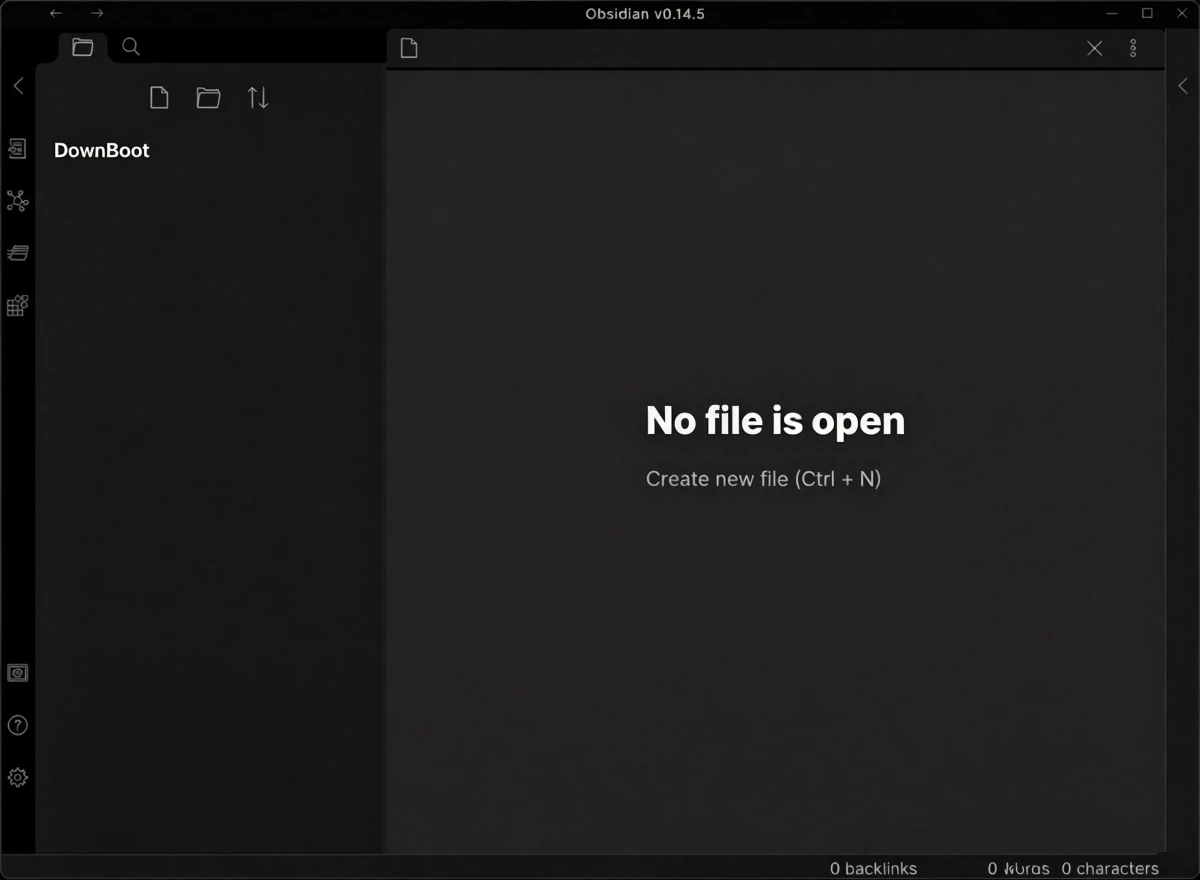This screenshot has height=880, width=1200.
Task: Navigate back with the arrow
Action: point(56,13)
